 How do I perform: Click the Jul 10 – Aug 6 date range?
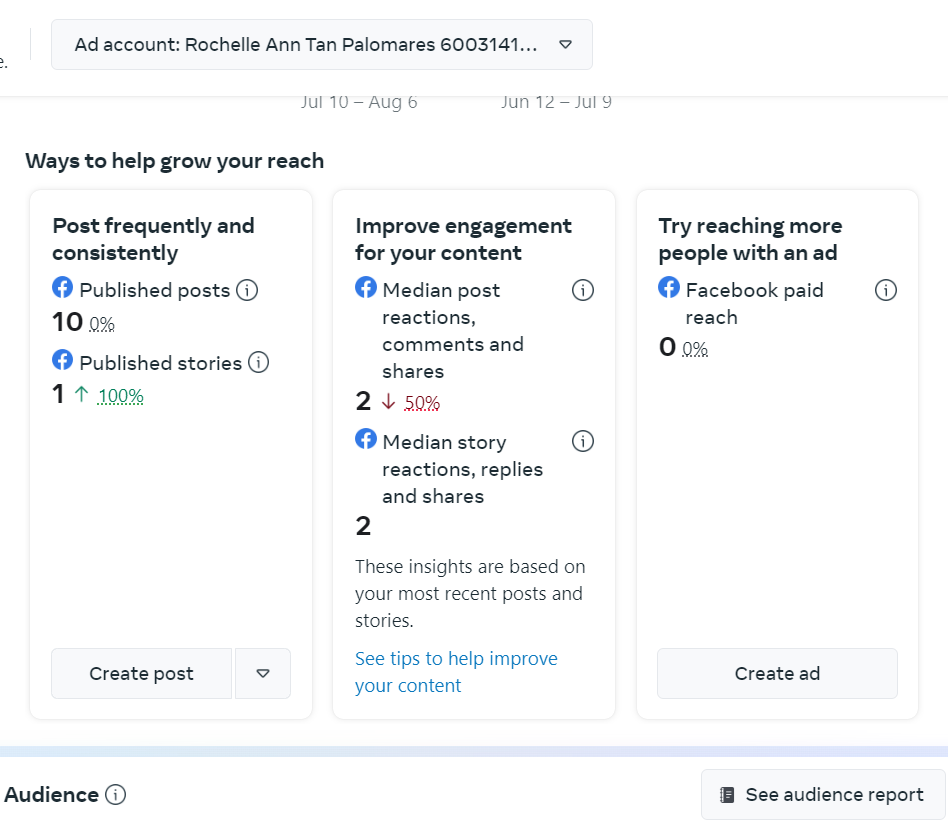(x=359, y=102)
